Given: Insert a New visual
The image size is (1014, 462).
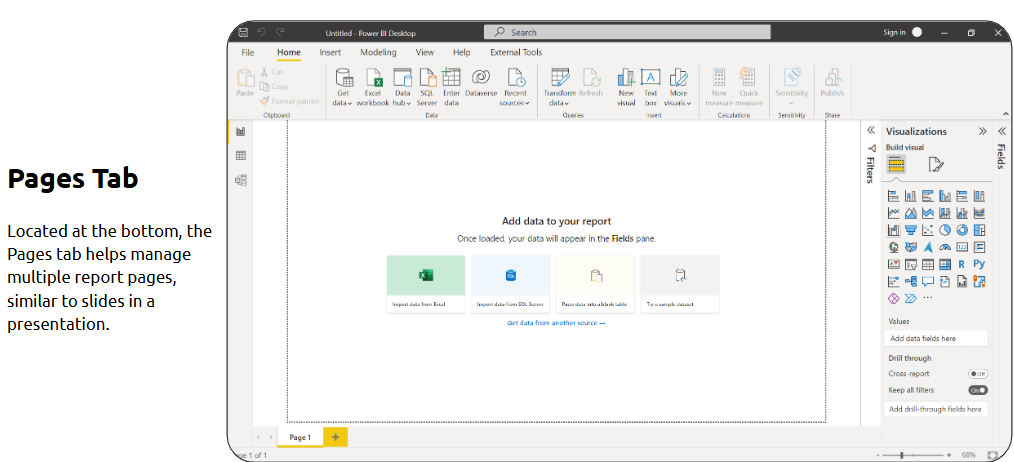Looking at the screenshot, I should (x=626, y=87).
